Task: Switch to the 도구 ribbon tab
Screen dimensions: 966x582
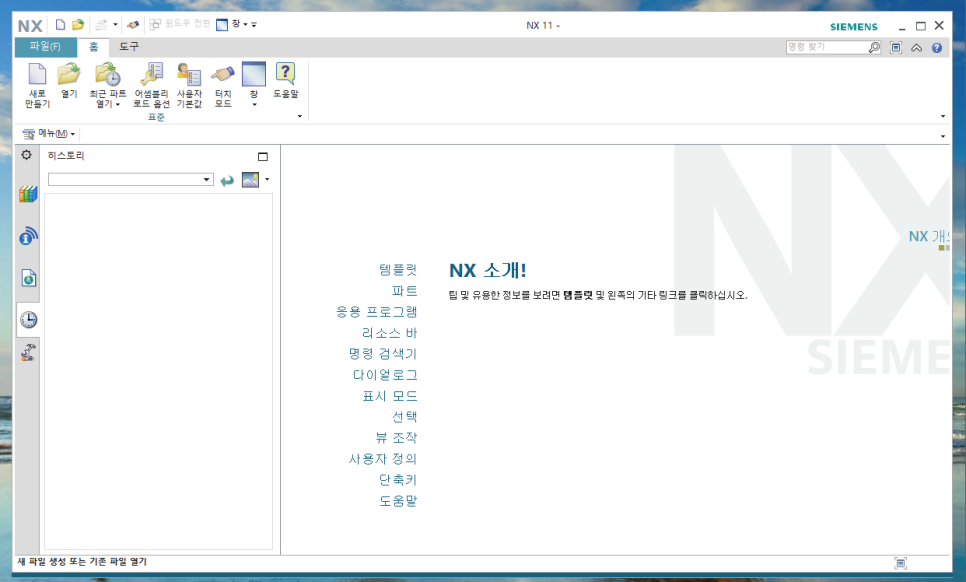Action: (x=129, y=47)
